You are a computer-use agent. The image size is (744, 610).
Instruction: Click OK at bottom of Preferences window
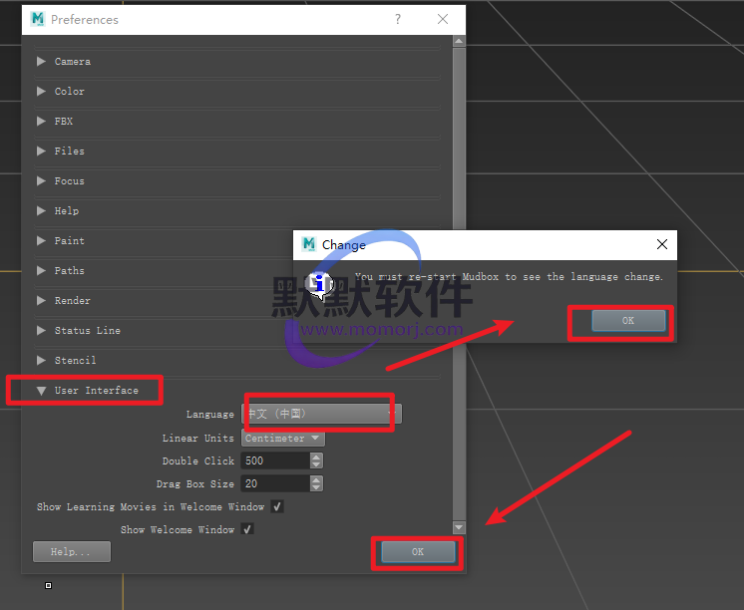pyautogui.click(x=417, y=552)
